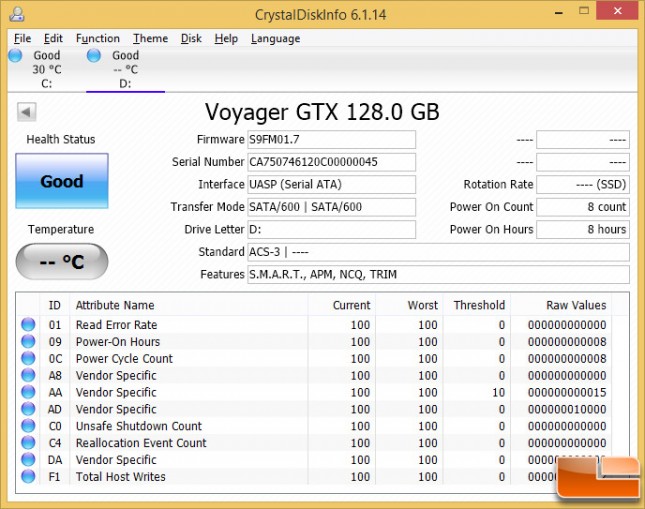Click status orb of AD Vendor Specific row
The image size is (645, 509).
(x=28, y=409)
